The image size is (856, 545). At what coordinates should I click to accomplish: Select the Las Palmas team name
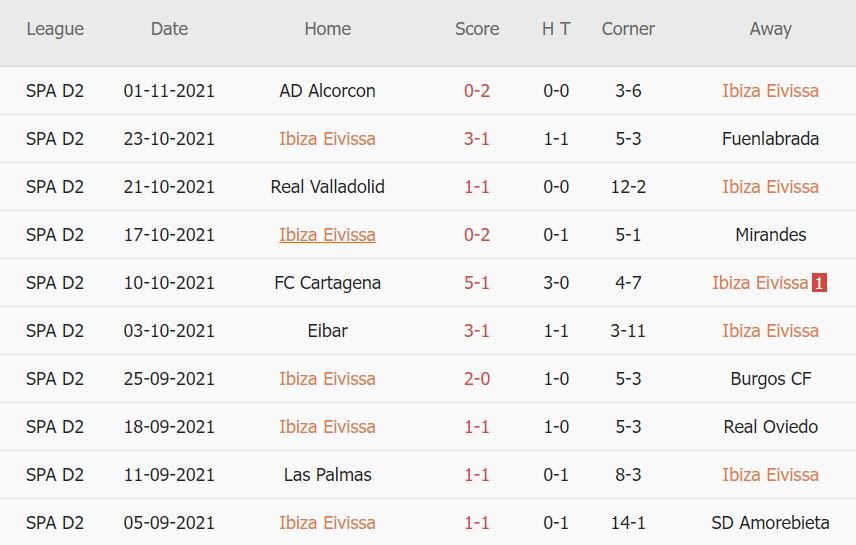pos(328,475)
